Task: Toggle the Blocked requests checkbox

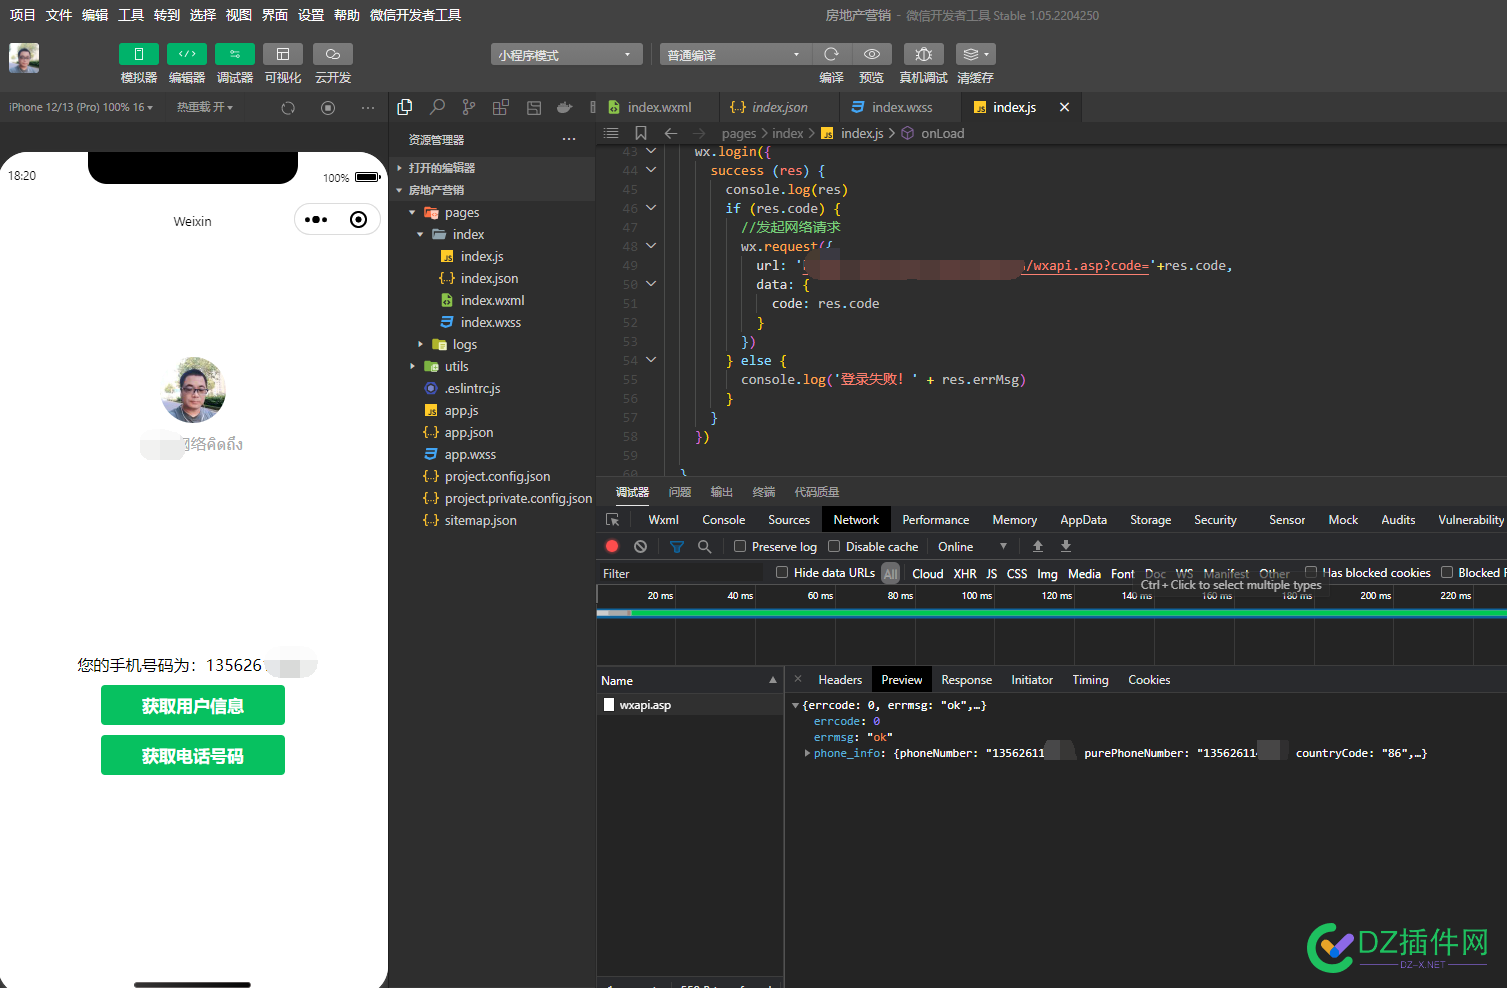Action: pos(1447,572)
